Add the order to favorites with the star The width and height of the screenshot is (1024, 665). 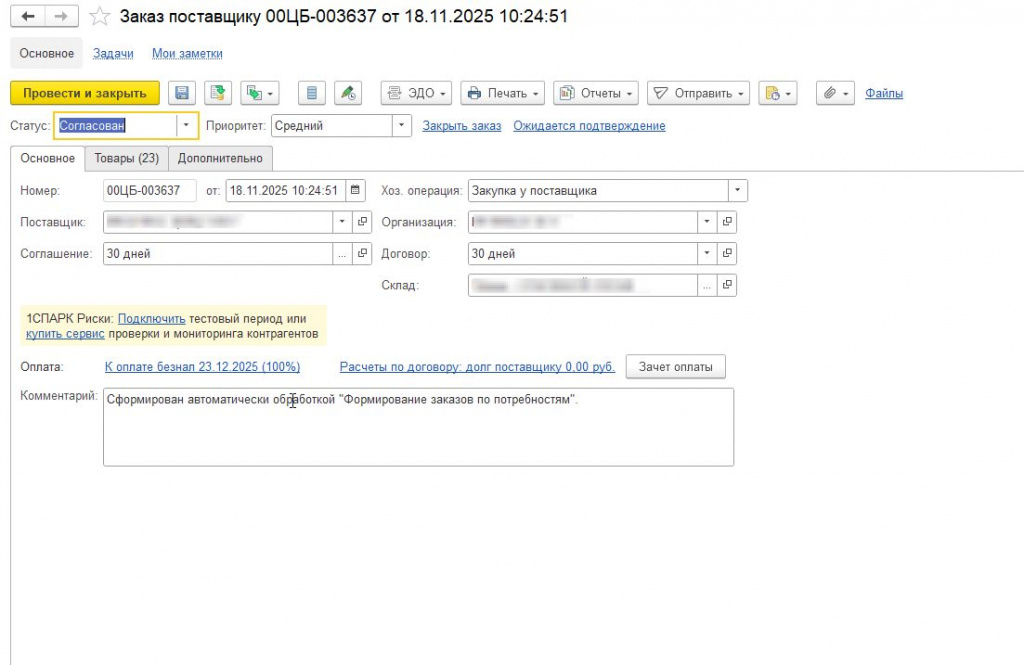click(99, 16)
